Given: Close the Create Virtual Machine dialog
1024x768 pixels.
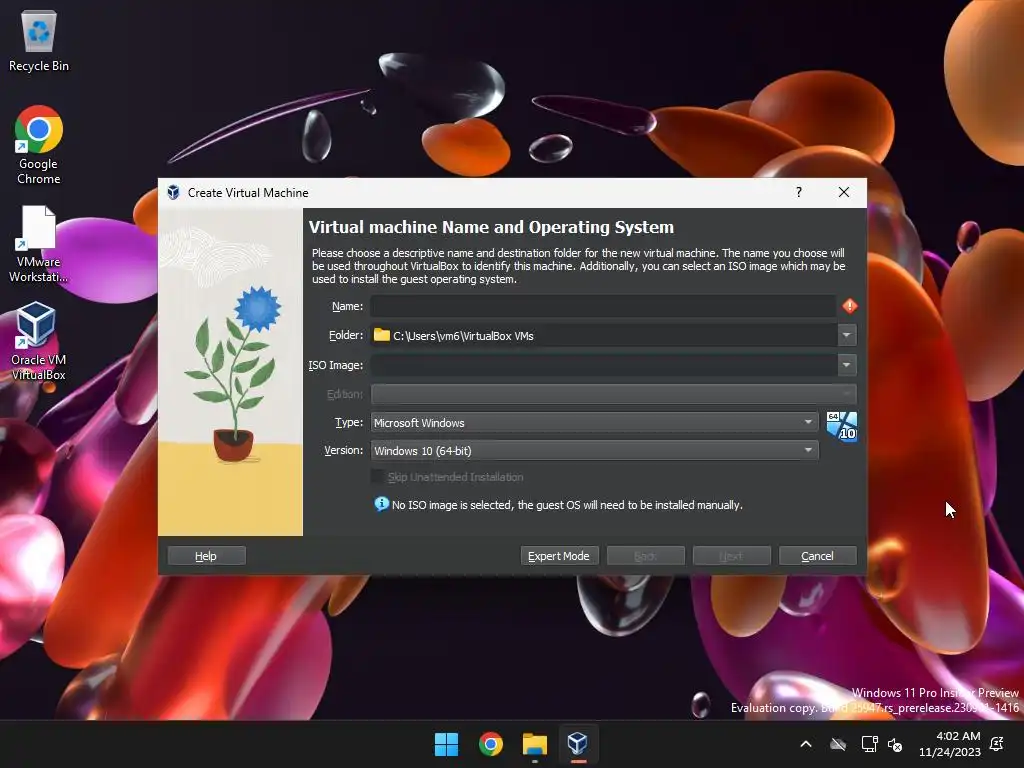Looking at the screenshot, I should 844,192.
